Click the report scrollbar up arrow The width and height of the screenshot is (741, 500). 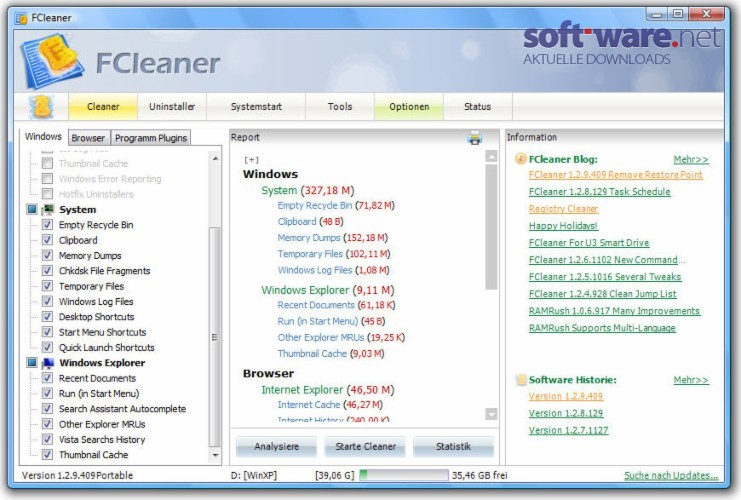491,156
